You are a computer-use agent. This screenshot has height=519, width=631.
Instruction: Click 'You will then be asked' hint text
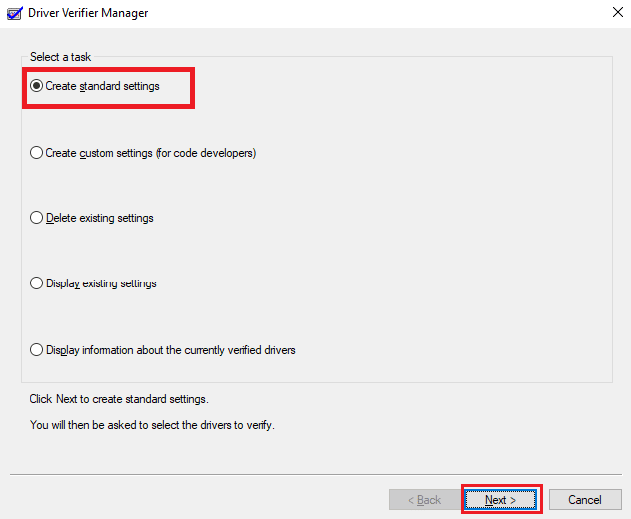coord(152,425)
